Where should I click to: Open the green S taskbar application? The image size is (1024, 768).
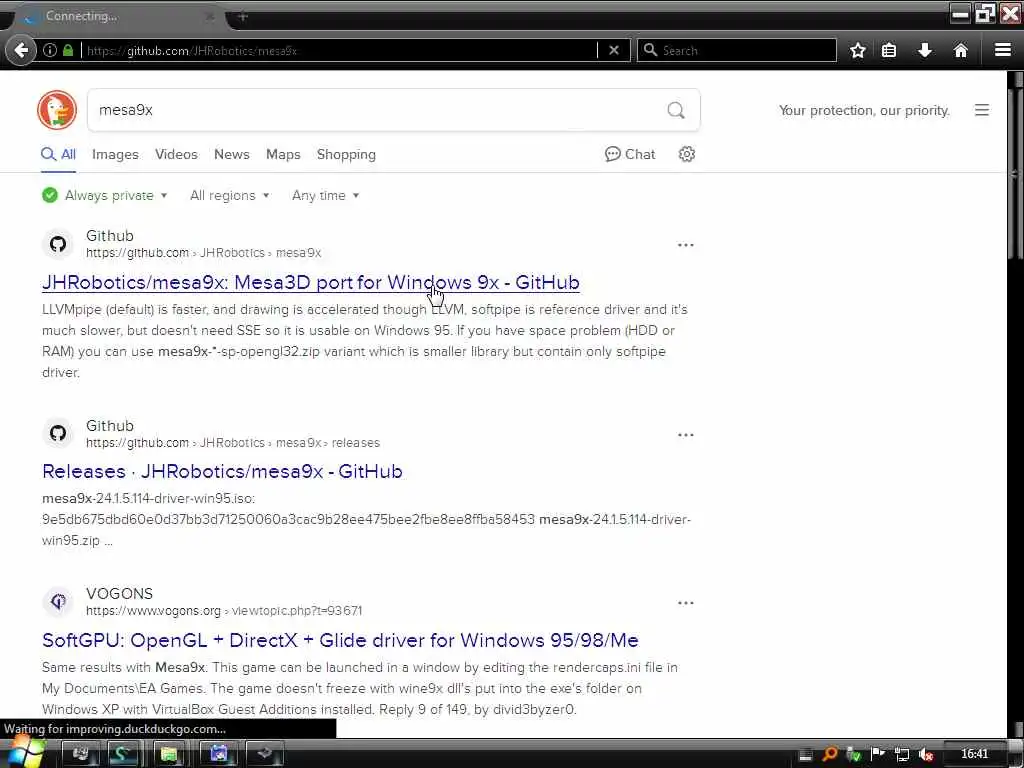click(x=122, y=754)
